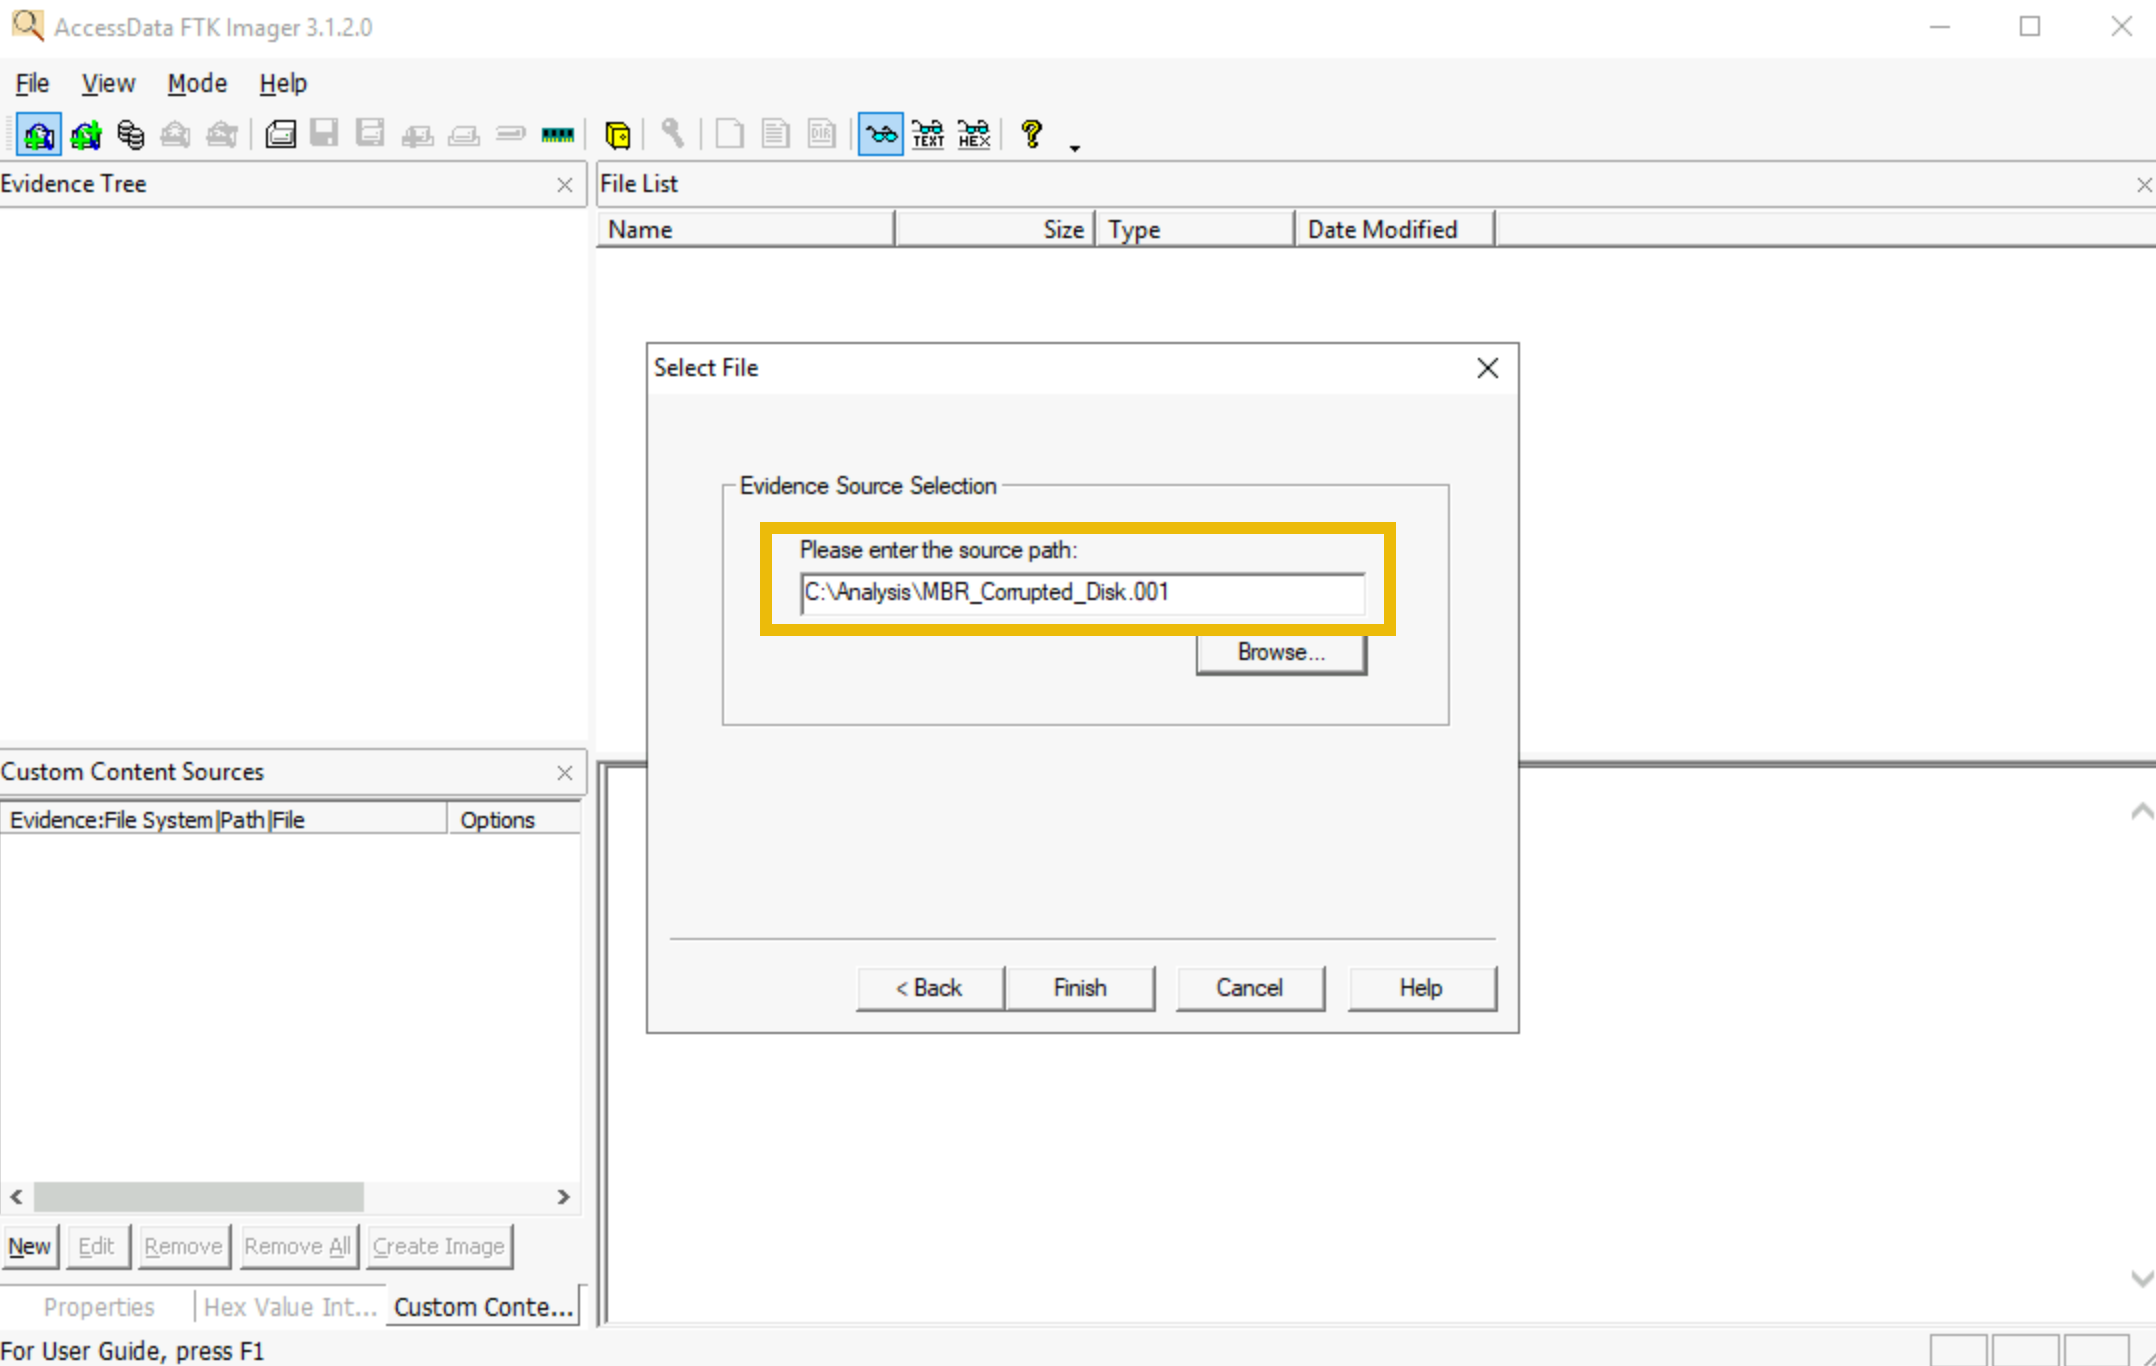2156x1366 pixels.
Task: Open the View menu
Action: 108,83
